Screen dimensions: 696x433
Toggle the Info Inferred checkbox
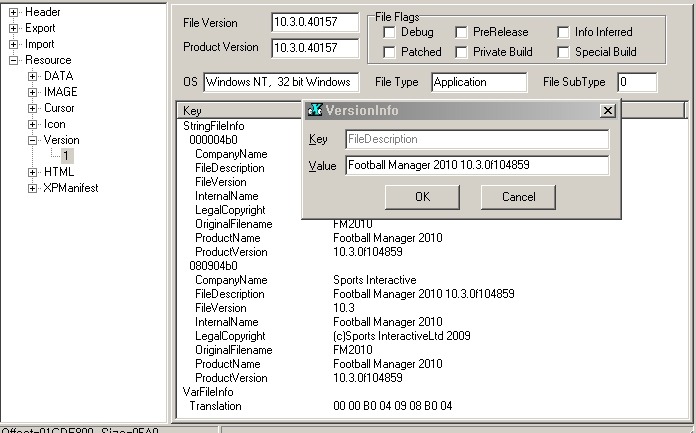[x=565, y=32]
